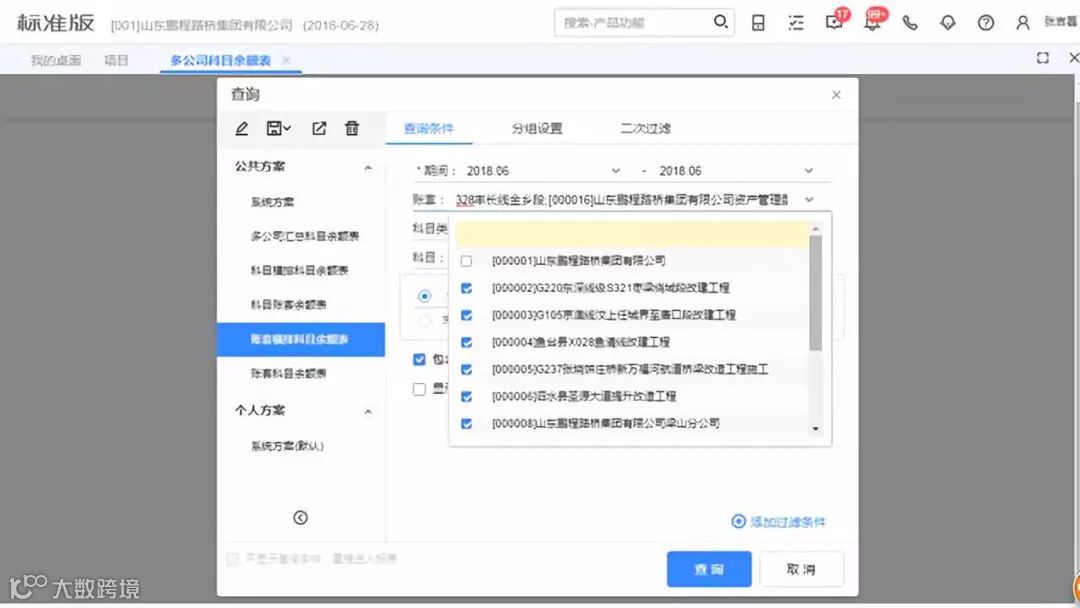The width and height of the screenshot is (1080, 608).
Task: Collapse the 个人方案 section
Action: pyautogui.click(x=368, y=411)
